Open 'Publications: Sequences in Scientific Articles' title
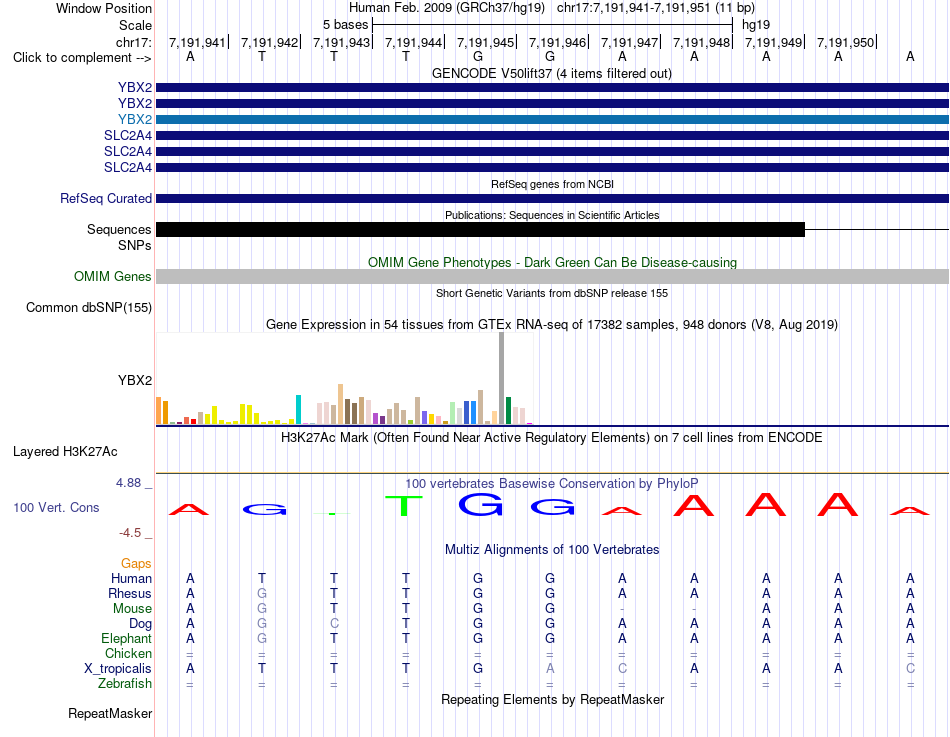The width and height of the screenshot is (950, 737). click(x=552, y=215)
